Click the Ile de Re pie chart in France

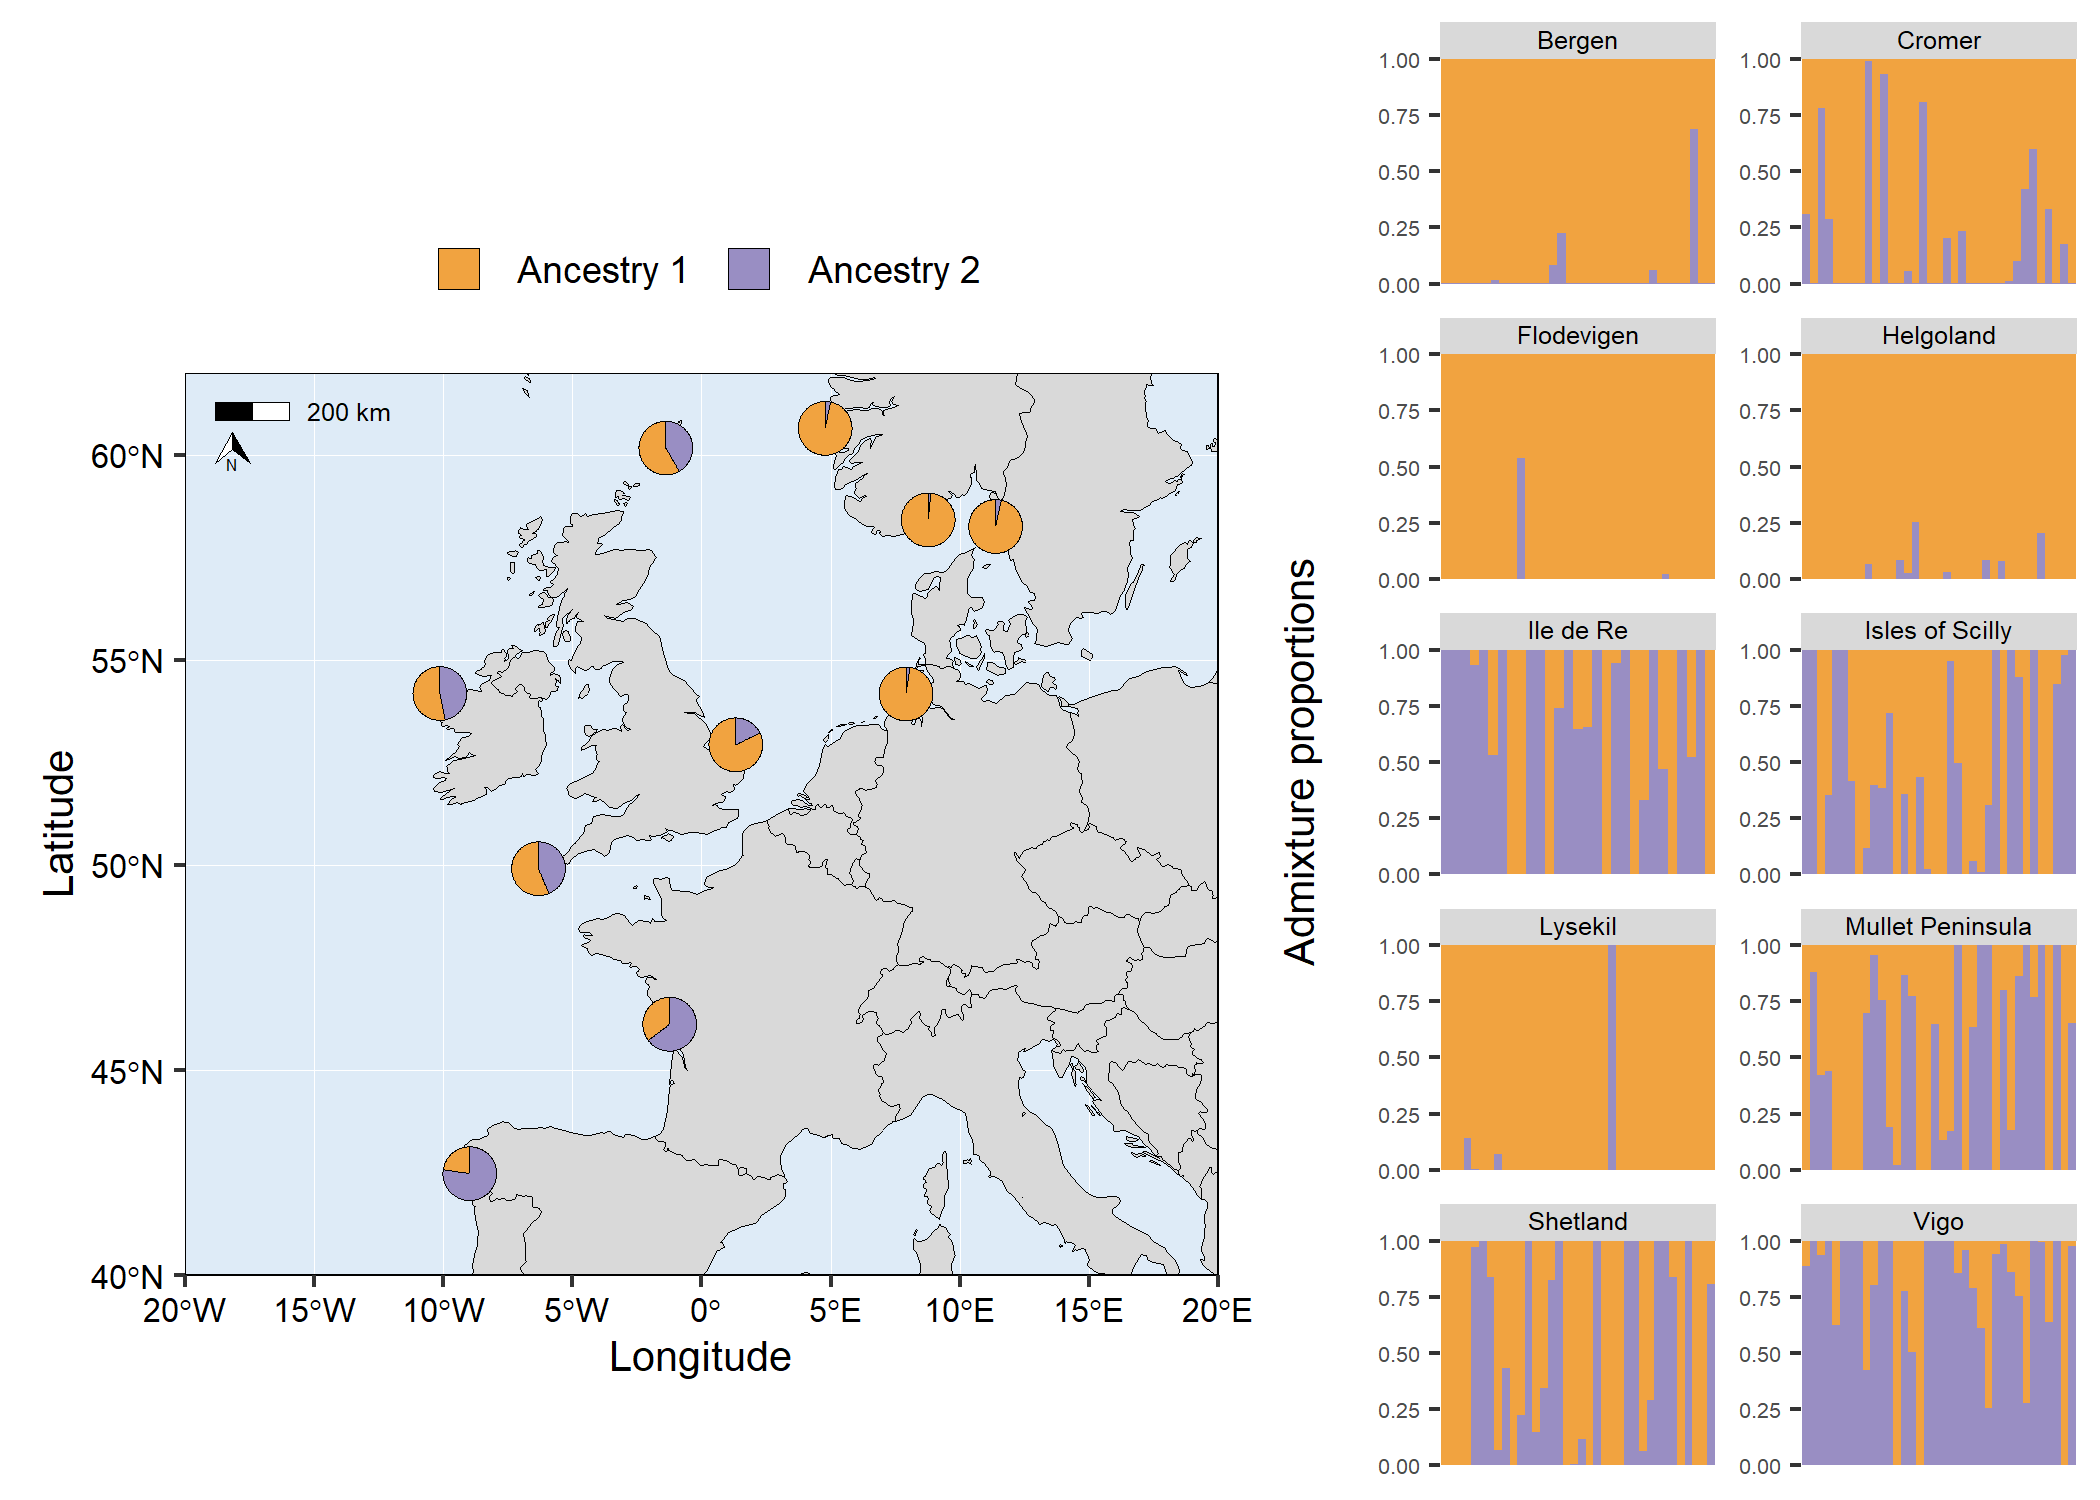(x=669, y=1023)
